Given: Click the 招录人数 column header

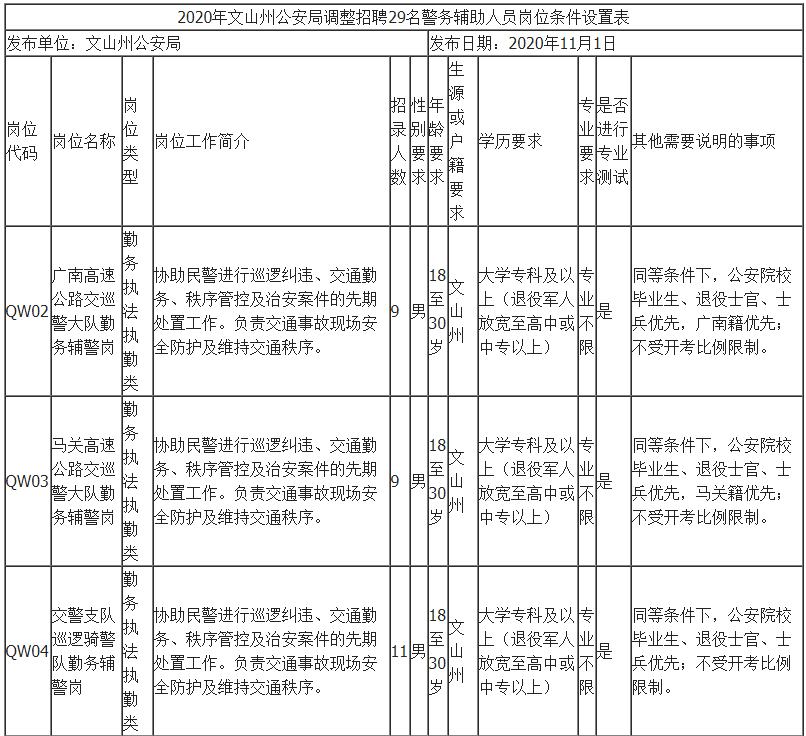Looking at the screenshot, I should coord(400,141).
